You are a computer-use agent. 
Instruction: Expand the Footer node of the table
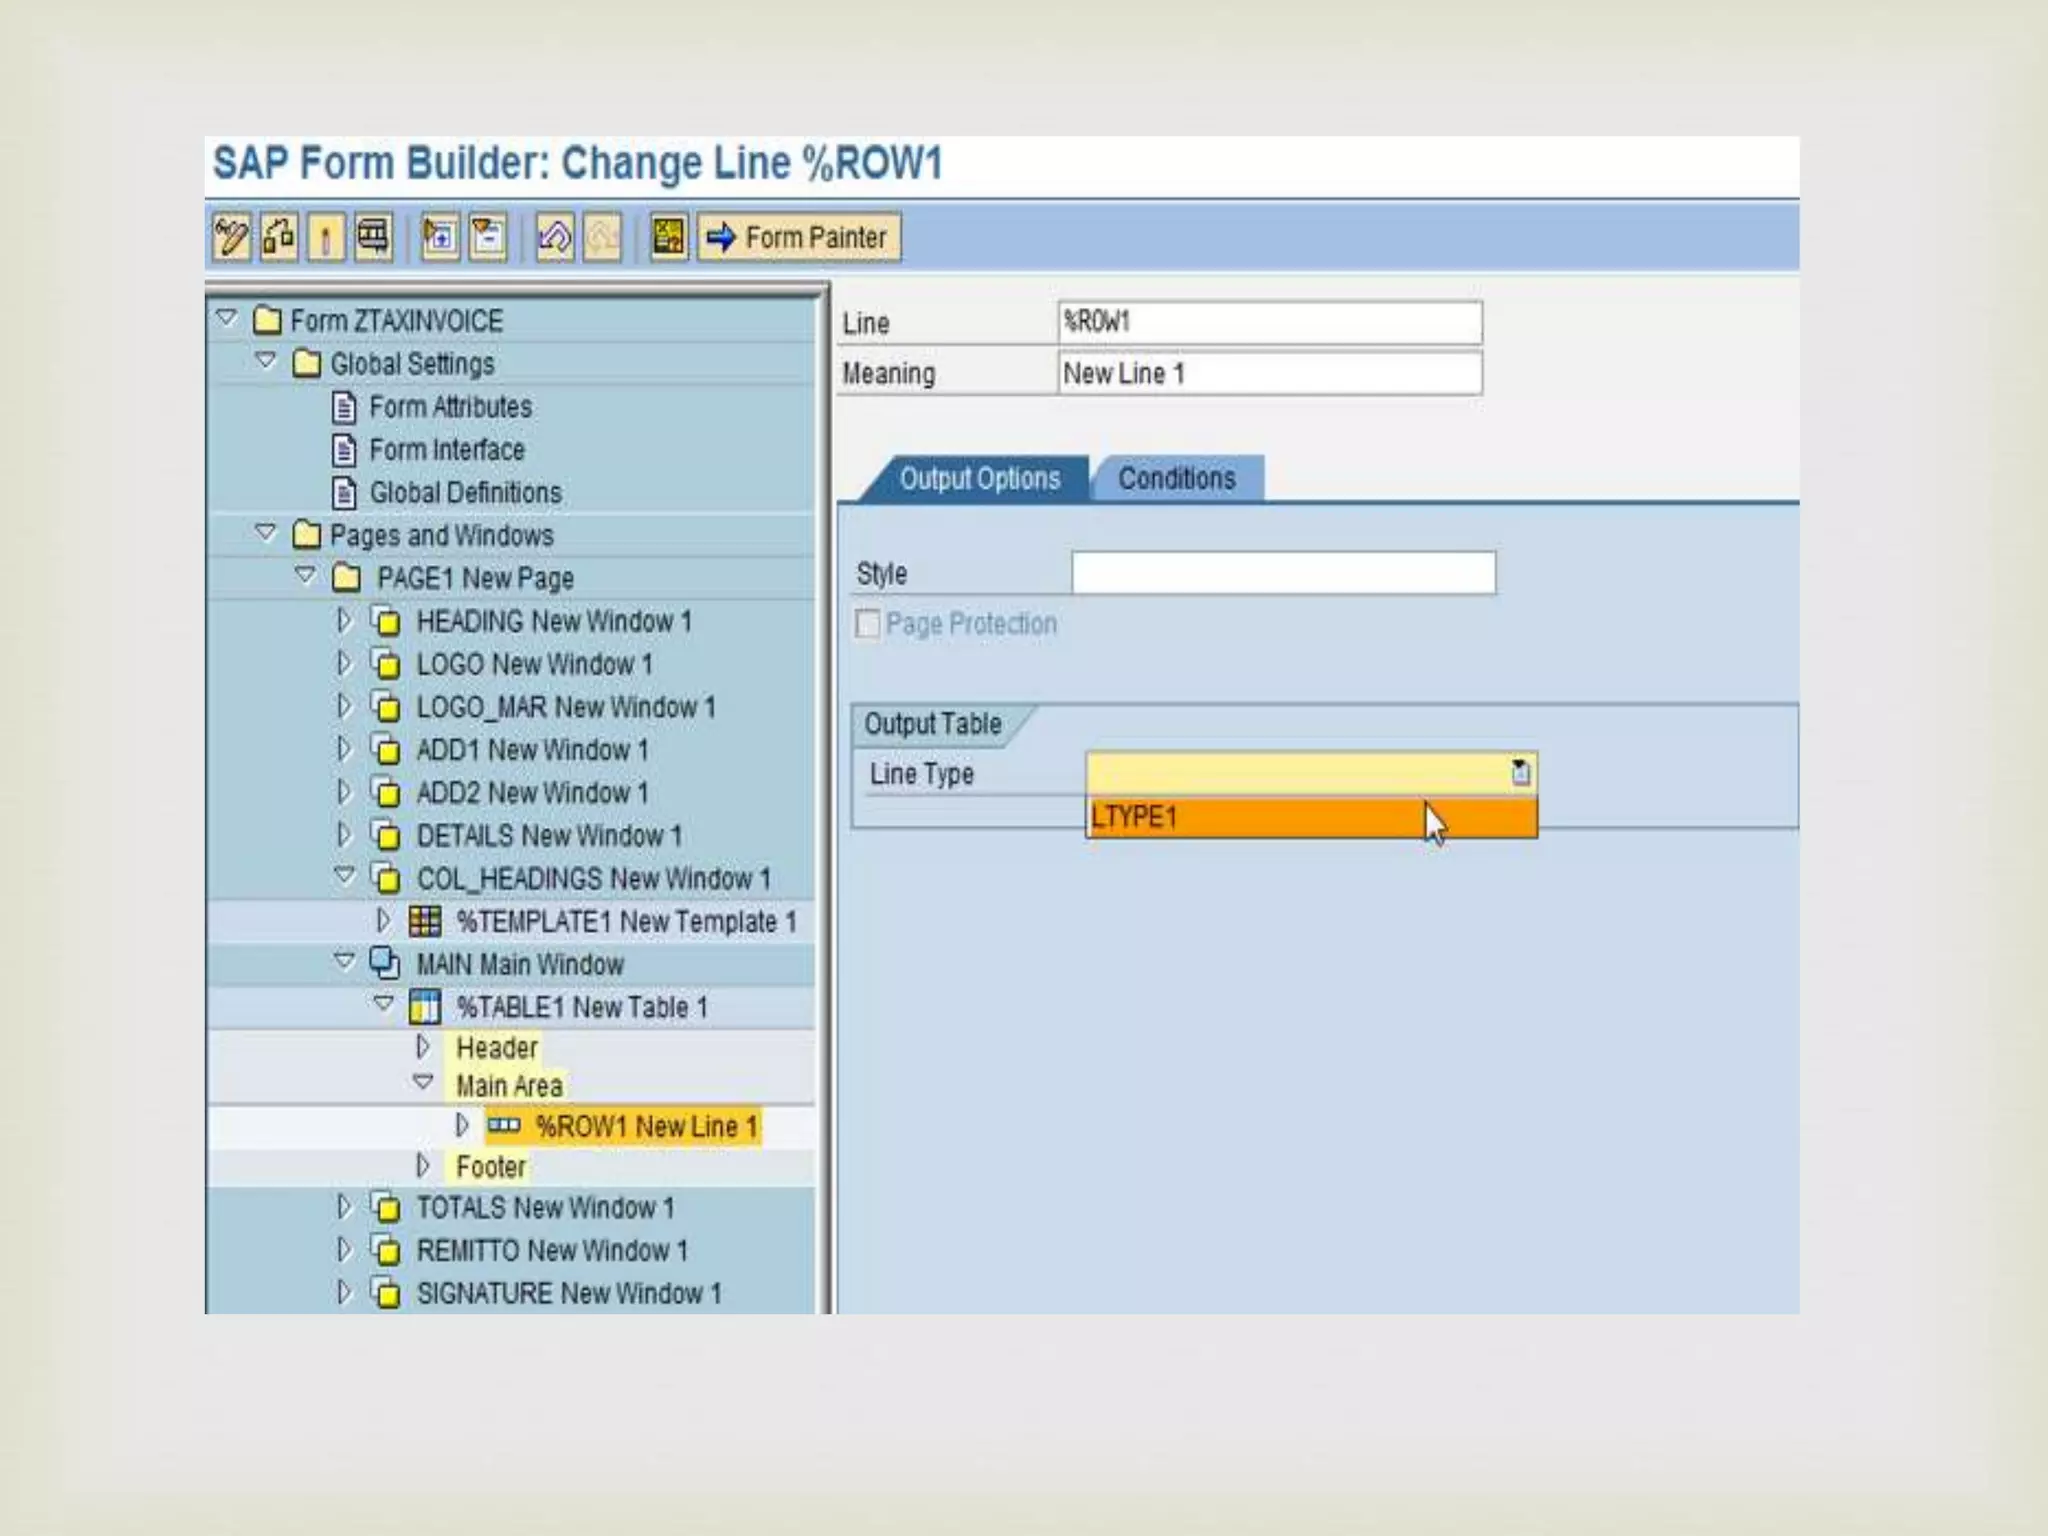[x=423, y=1166]
